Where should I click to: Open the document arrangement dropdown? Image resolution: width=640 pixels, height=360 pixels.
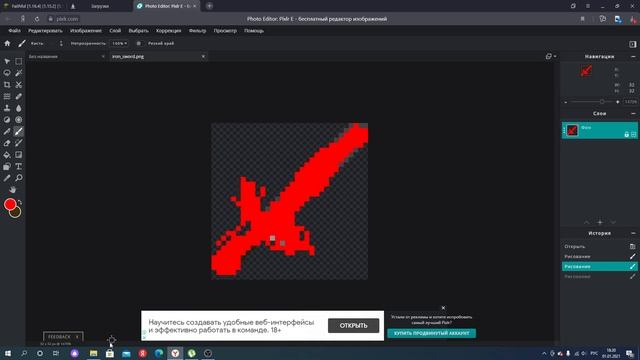pos(551,56)
